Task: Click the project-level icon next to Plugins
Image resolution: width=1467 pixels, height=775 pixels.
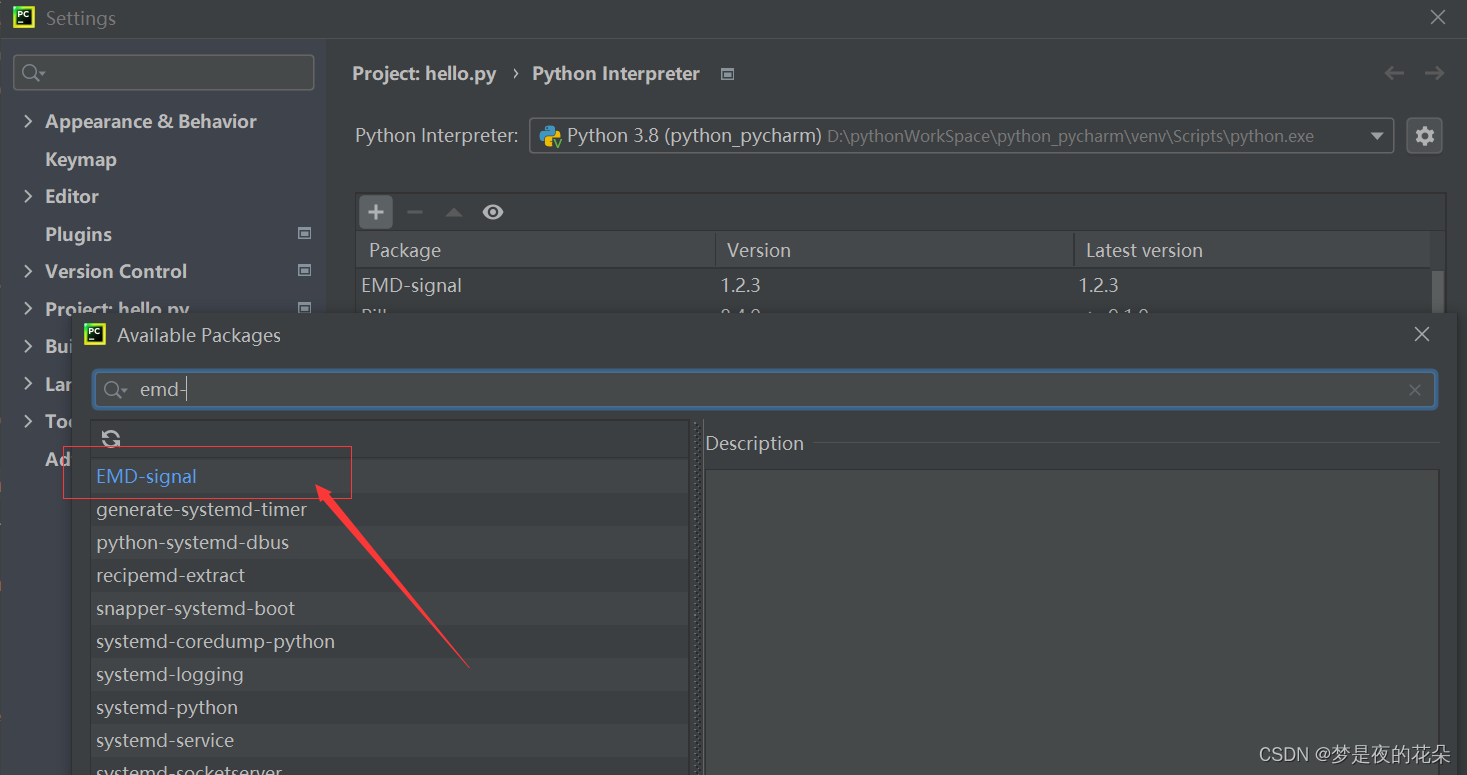Action: click(x=305, y=233)
